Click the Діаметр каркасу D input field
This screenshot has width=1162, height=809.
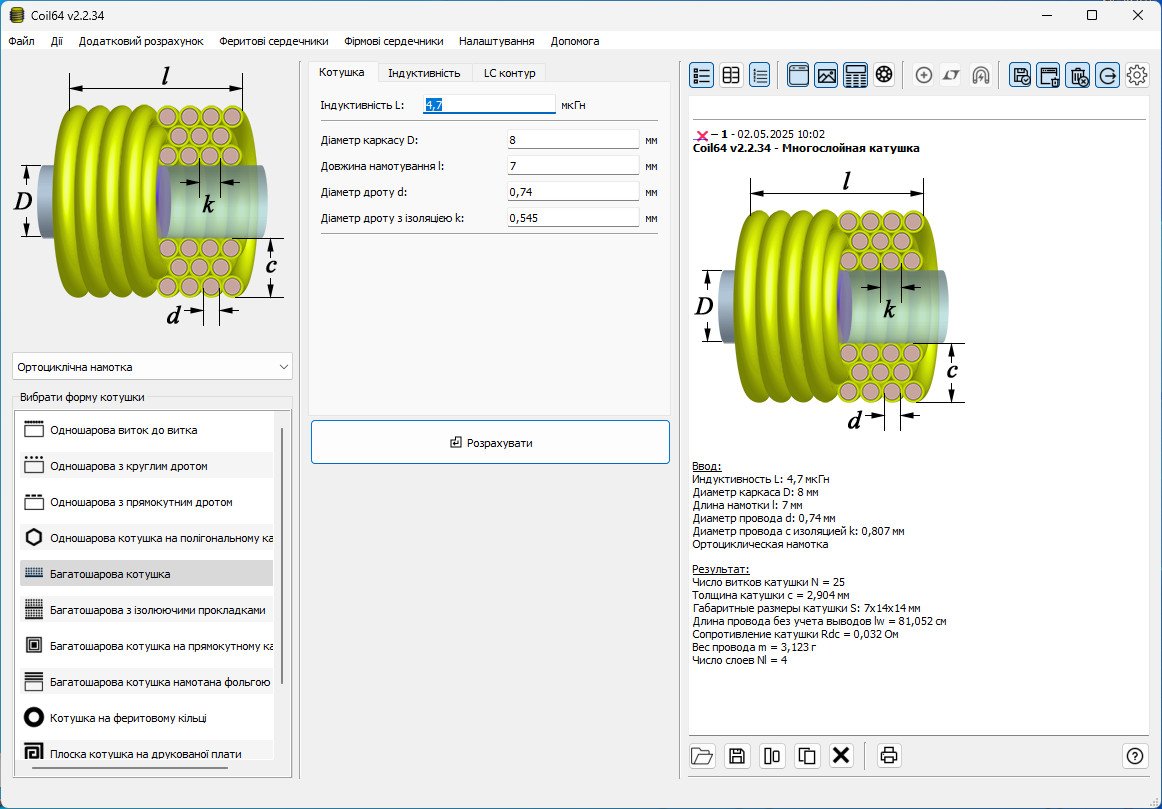[x=572, y=140]
